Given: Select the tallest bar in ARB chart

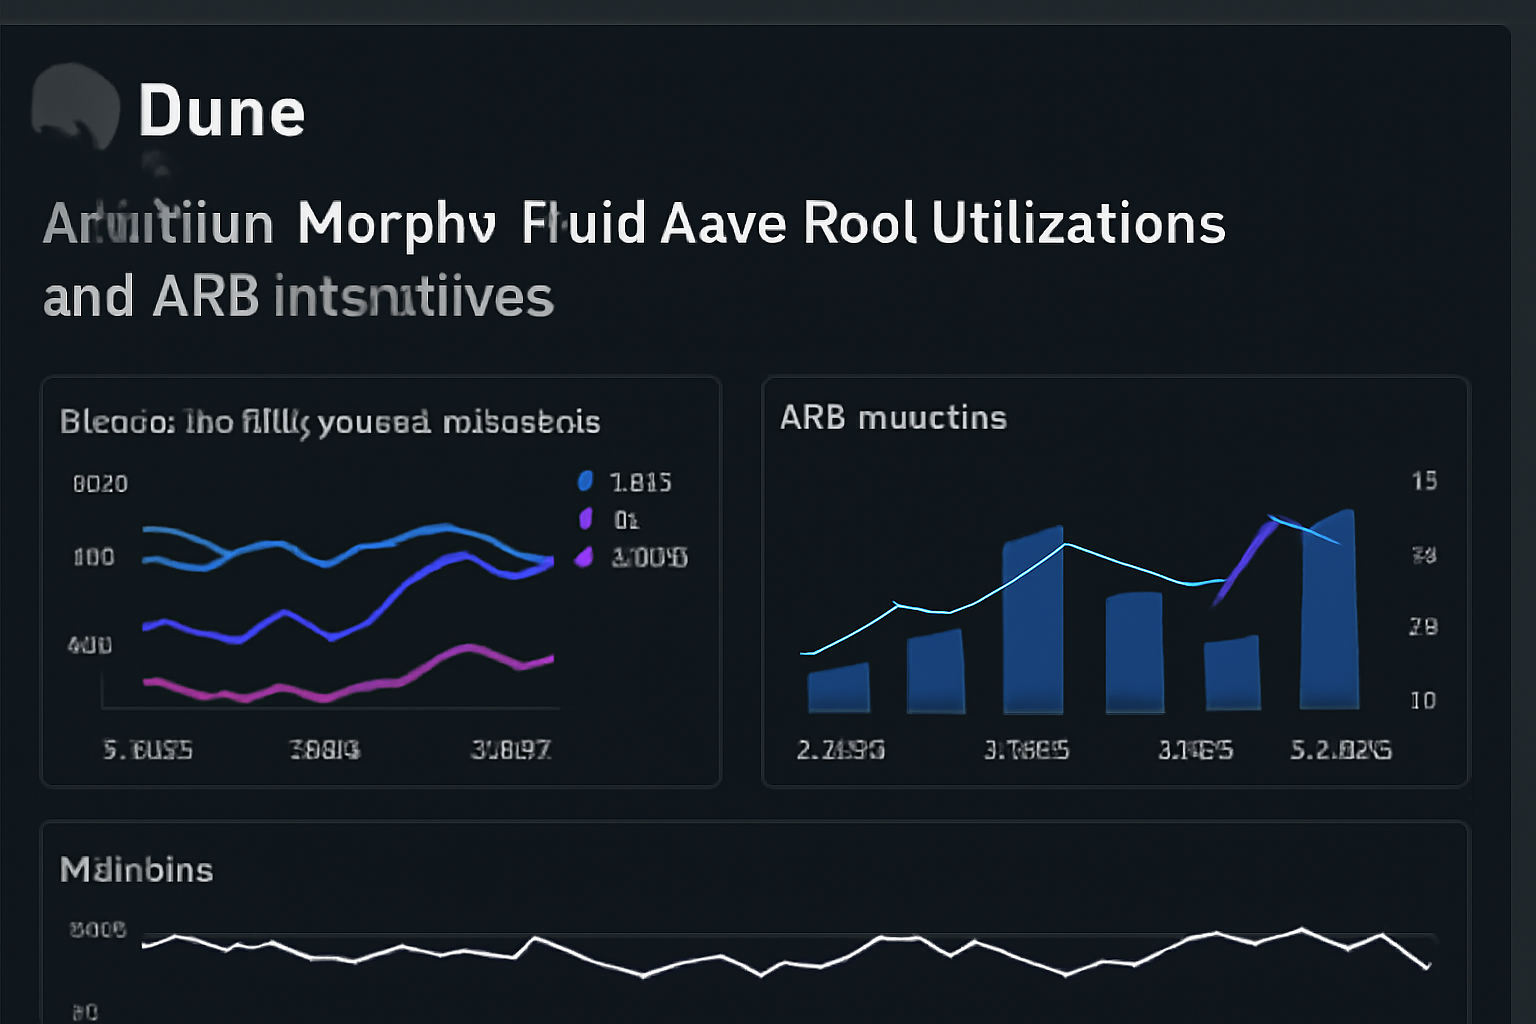Looking at the screenshot, I should pos(1330,610).
